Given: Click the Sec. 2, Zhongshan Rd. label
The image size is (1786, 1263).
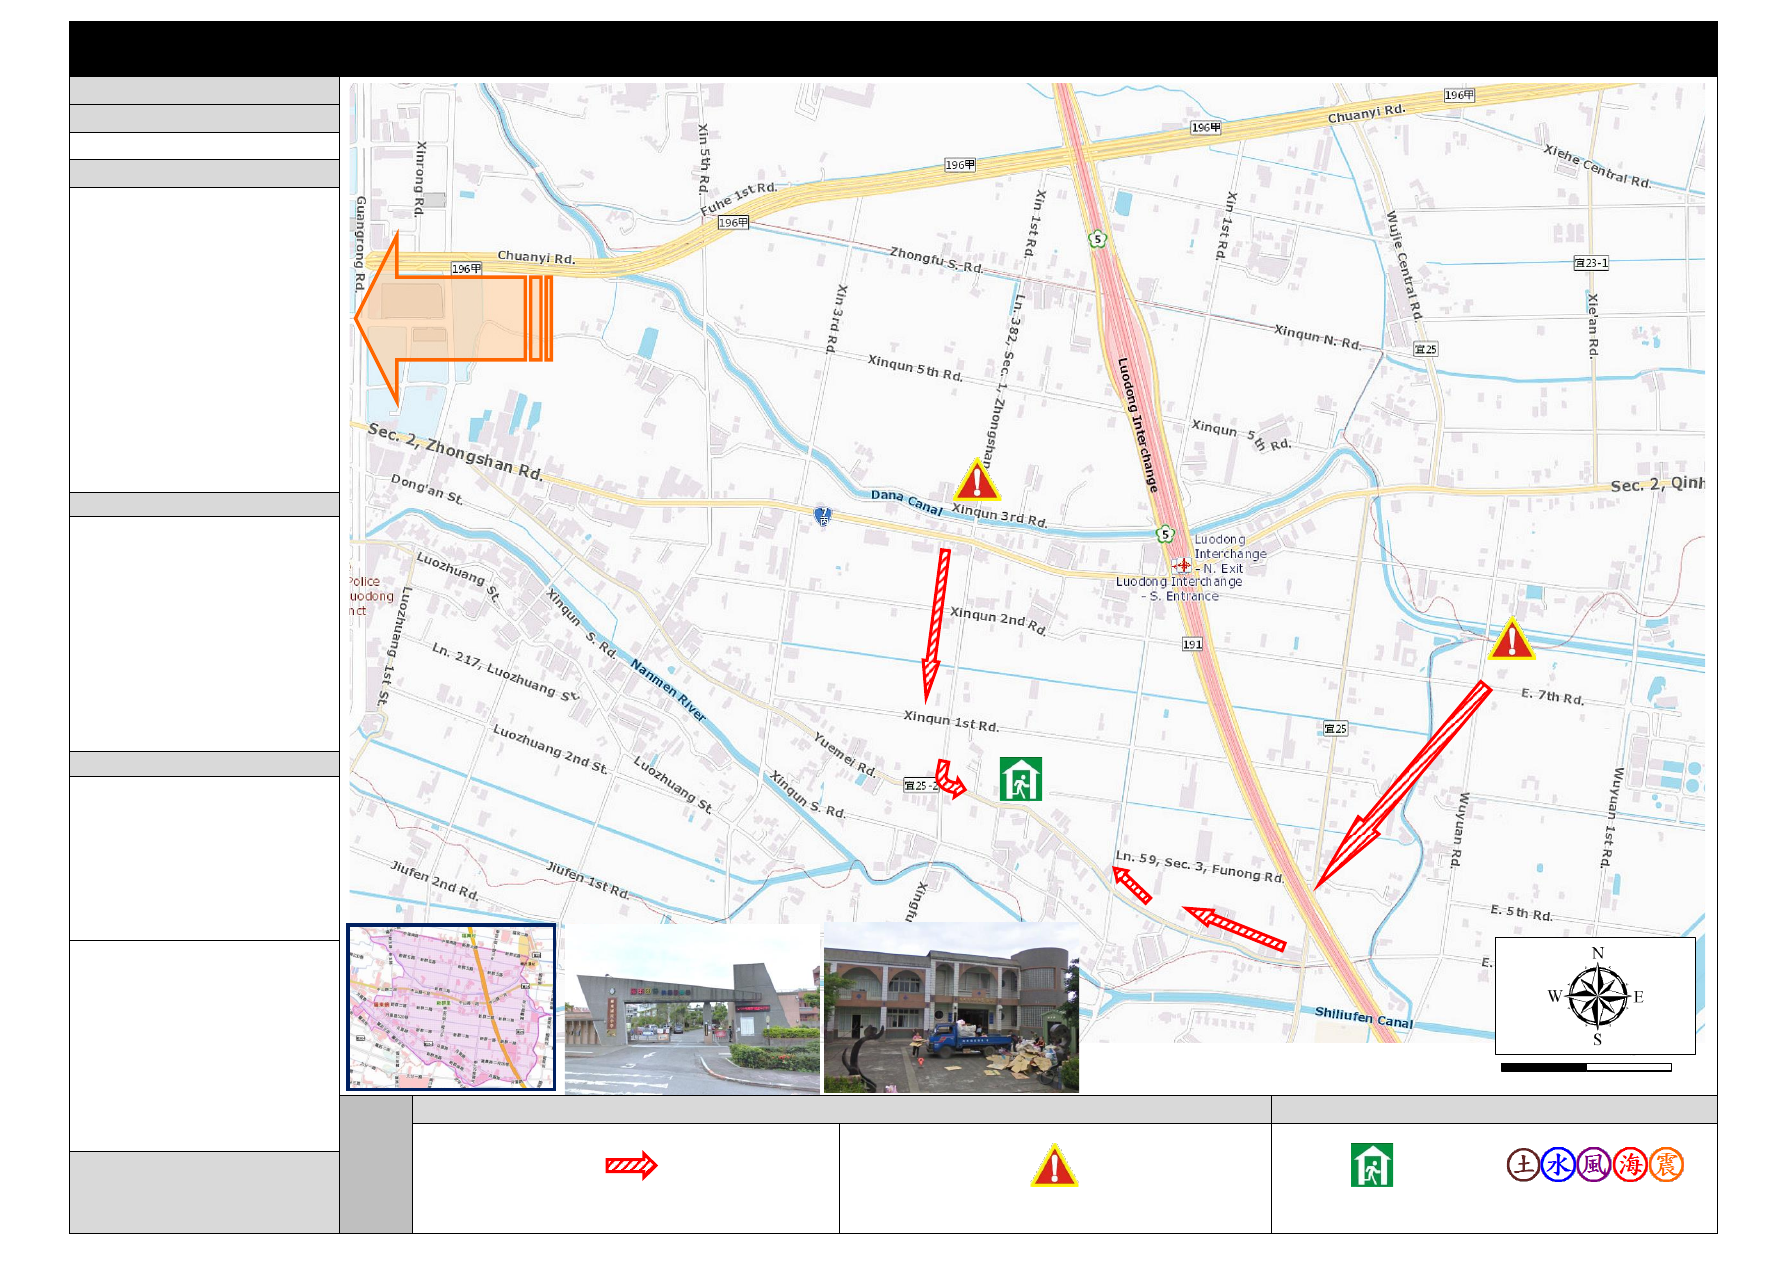Looking at the screenshot, I should (456, 451).
